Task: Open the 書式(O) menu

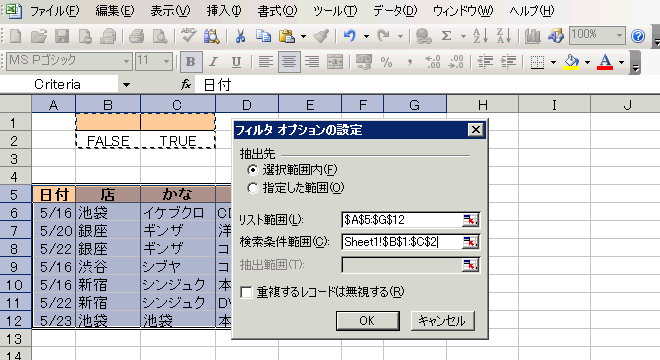Action: 277,11
